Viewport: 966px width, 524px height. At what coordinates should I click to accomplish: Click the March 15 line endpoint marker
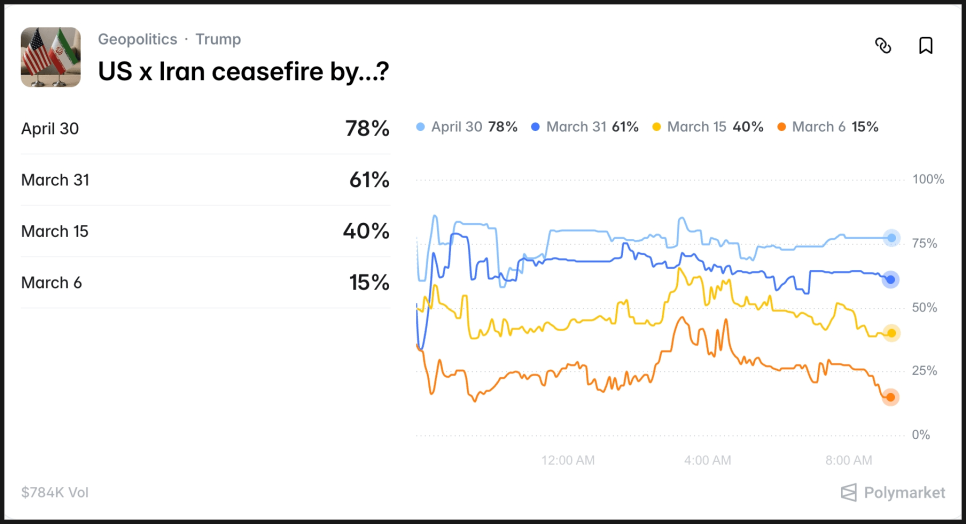(891, 333)
